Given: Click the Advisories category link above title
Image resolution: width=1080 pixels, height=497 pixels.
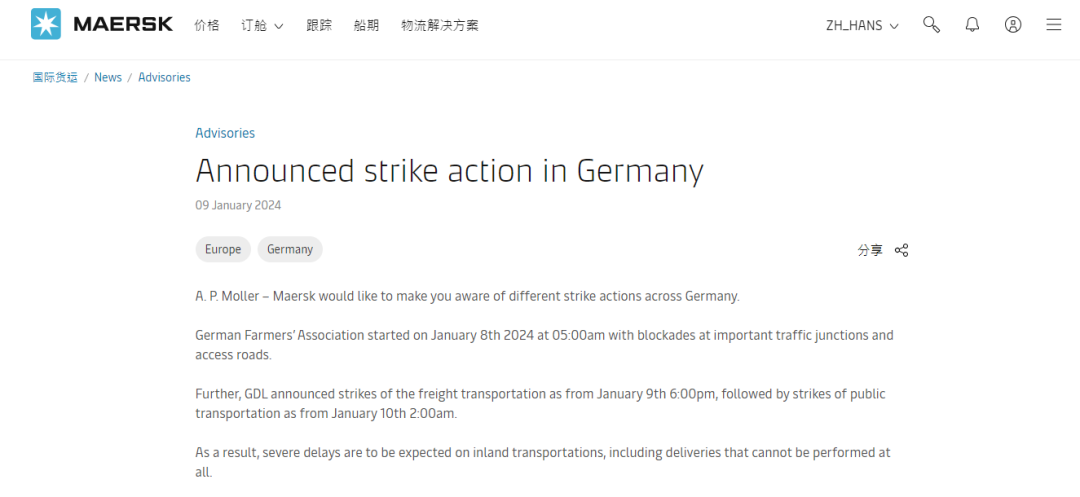Looking at the screenshot, I should pyautogui.click(x=225, y=133).
